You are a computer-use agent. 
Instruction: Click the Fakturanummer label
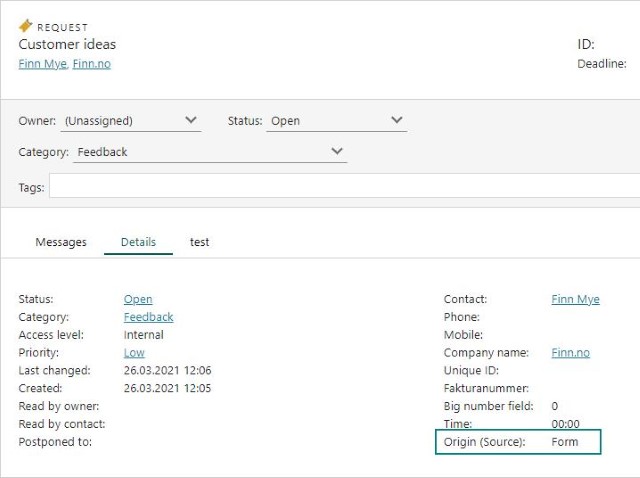tap(486, 388)
